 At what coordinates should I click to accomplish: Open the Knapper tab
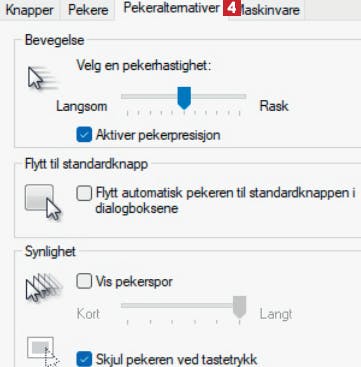(x=30, y=10)
